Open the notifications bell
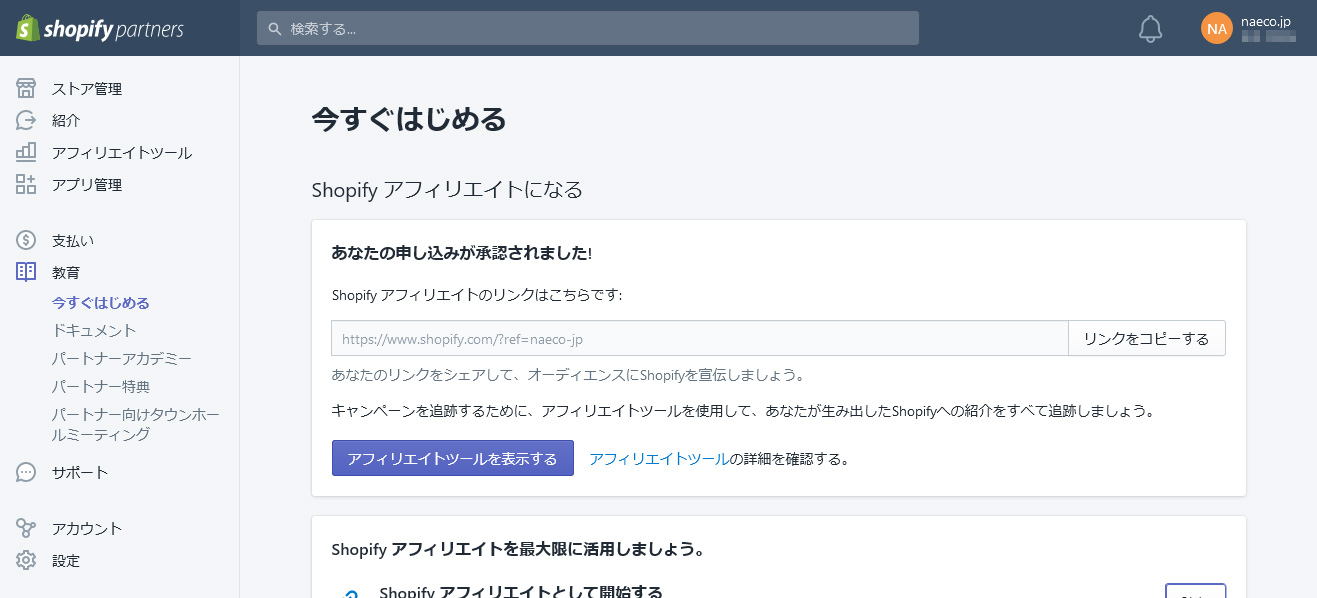Viewport: 1317px width, 598px height. (1150, 29)
